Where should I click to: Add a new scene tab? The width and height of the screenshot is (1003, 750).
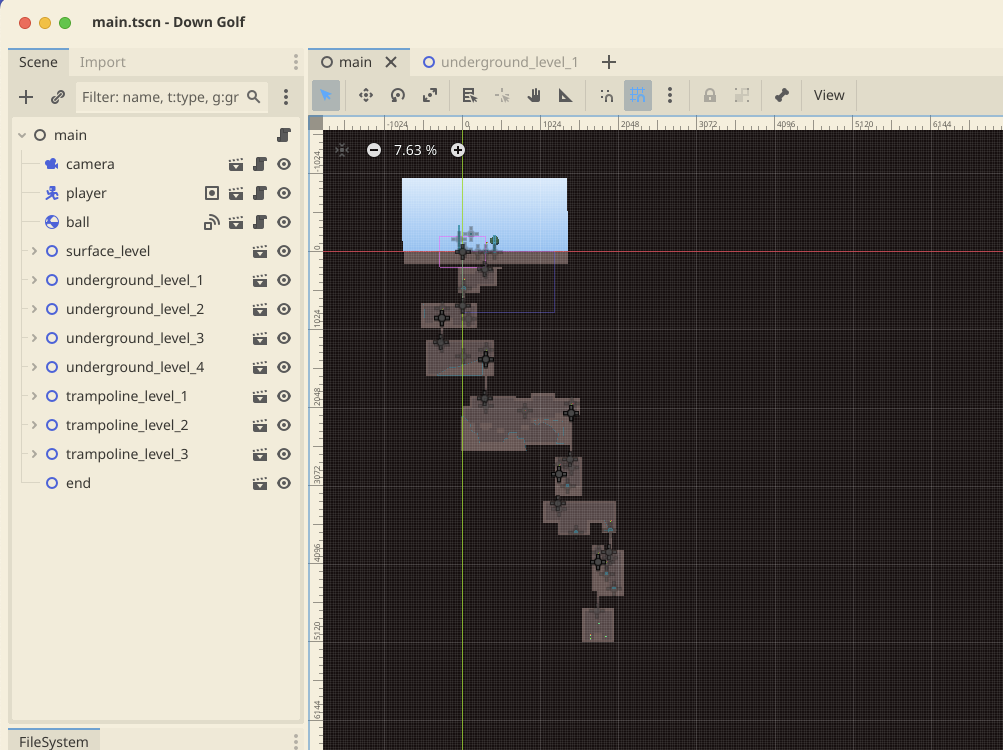[609, 62]
